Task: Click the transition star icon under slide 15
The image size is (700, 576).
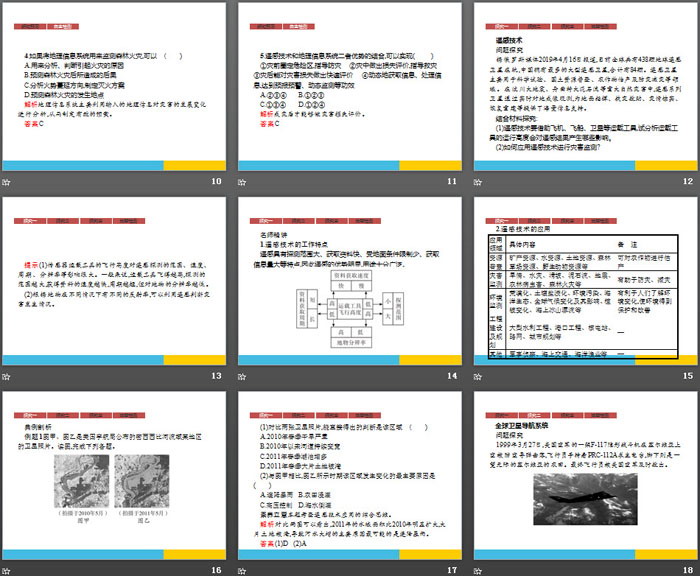Action: coord(478,375)
